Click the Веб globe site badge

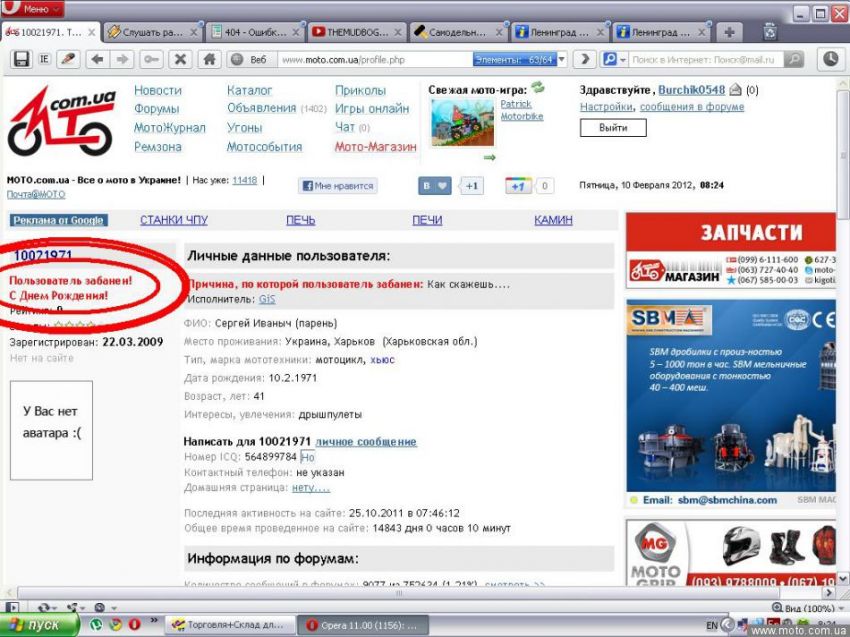(x=250, y=60)
